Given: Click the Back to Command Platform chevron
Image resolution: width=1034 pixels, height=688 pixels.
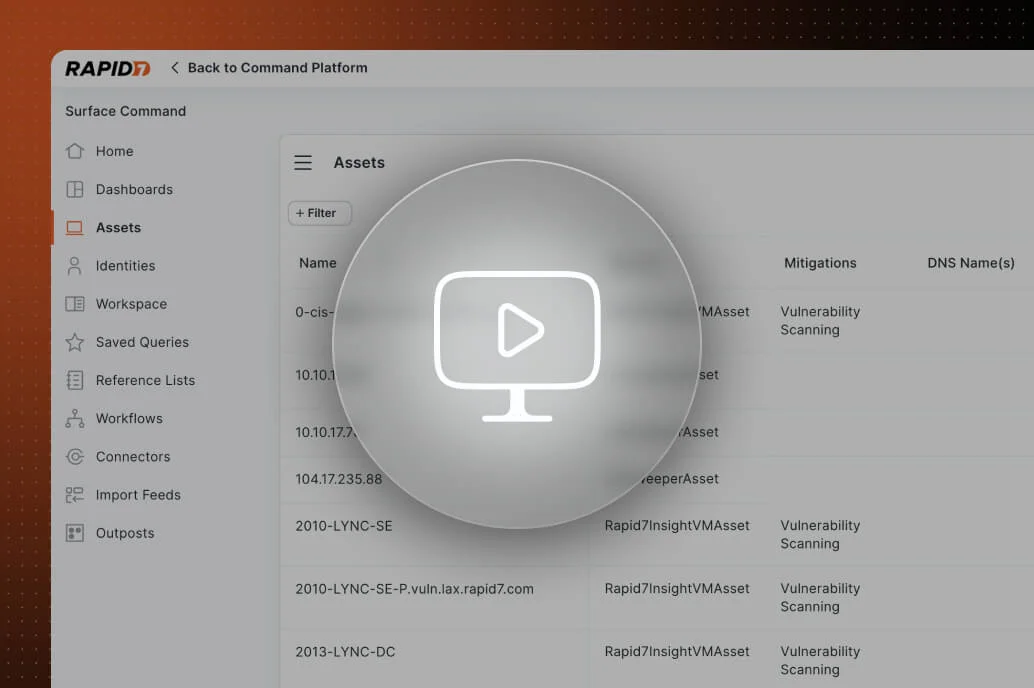Looking at the screenshot, I should 175,68.
